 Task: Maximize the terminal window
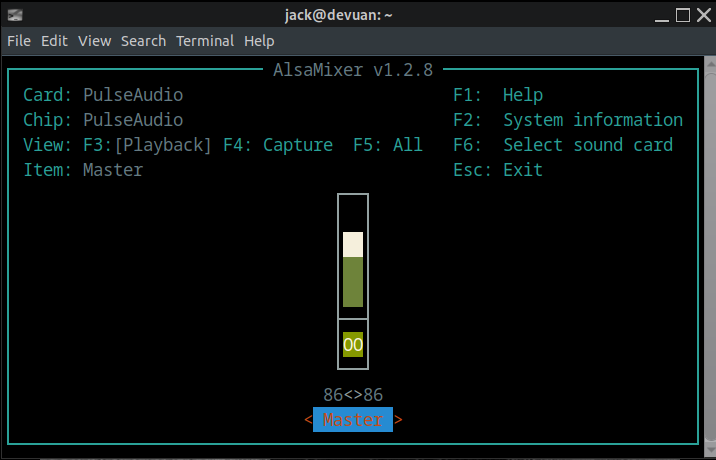pos(682,15)
